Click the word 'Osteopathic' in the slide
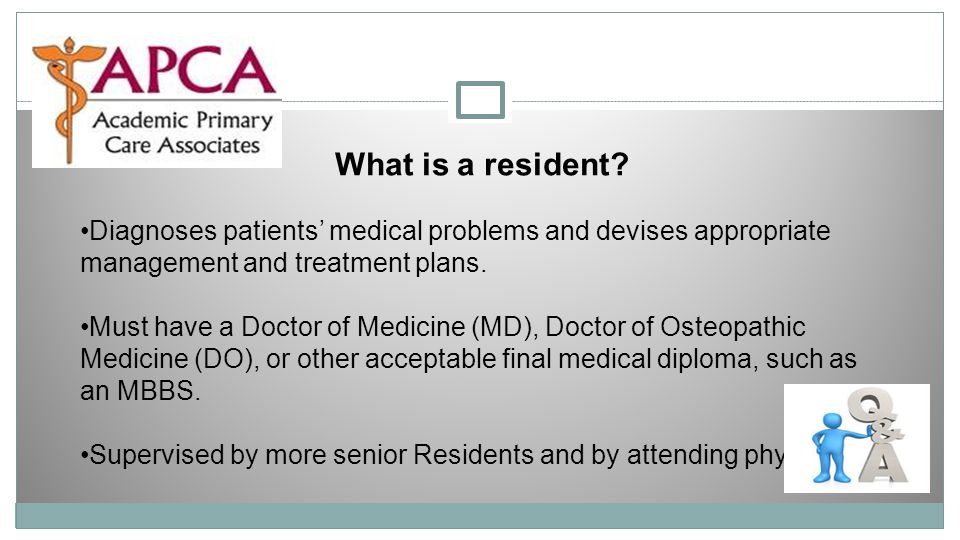 tap(733, 327)
